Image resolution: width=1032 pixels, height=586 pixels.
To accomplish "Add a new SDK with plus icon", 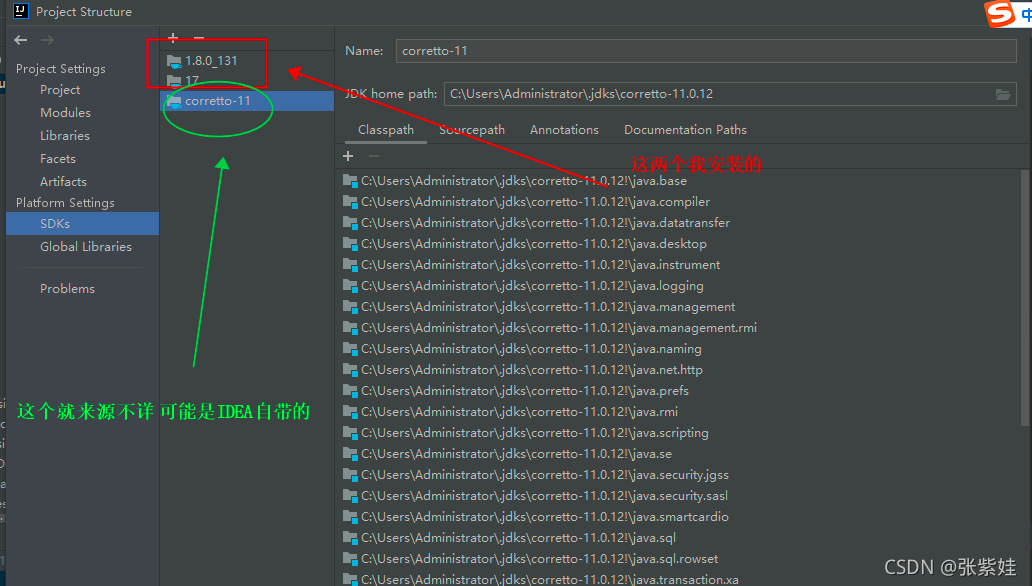I will [x=173, y=38].
